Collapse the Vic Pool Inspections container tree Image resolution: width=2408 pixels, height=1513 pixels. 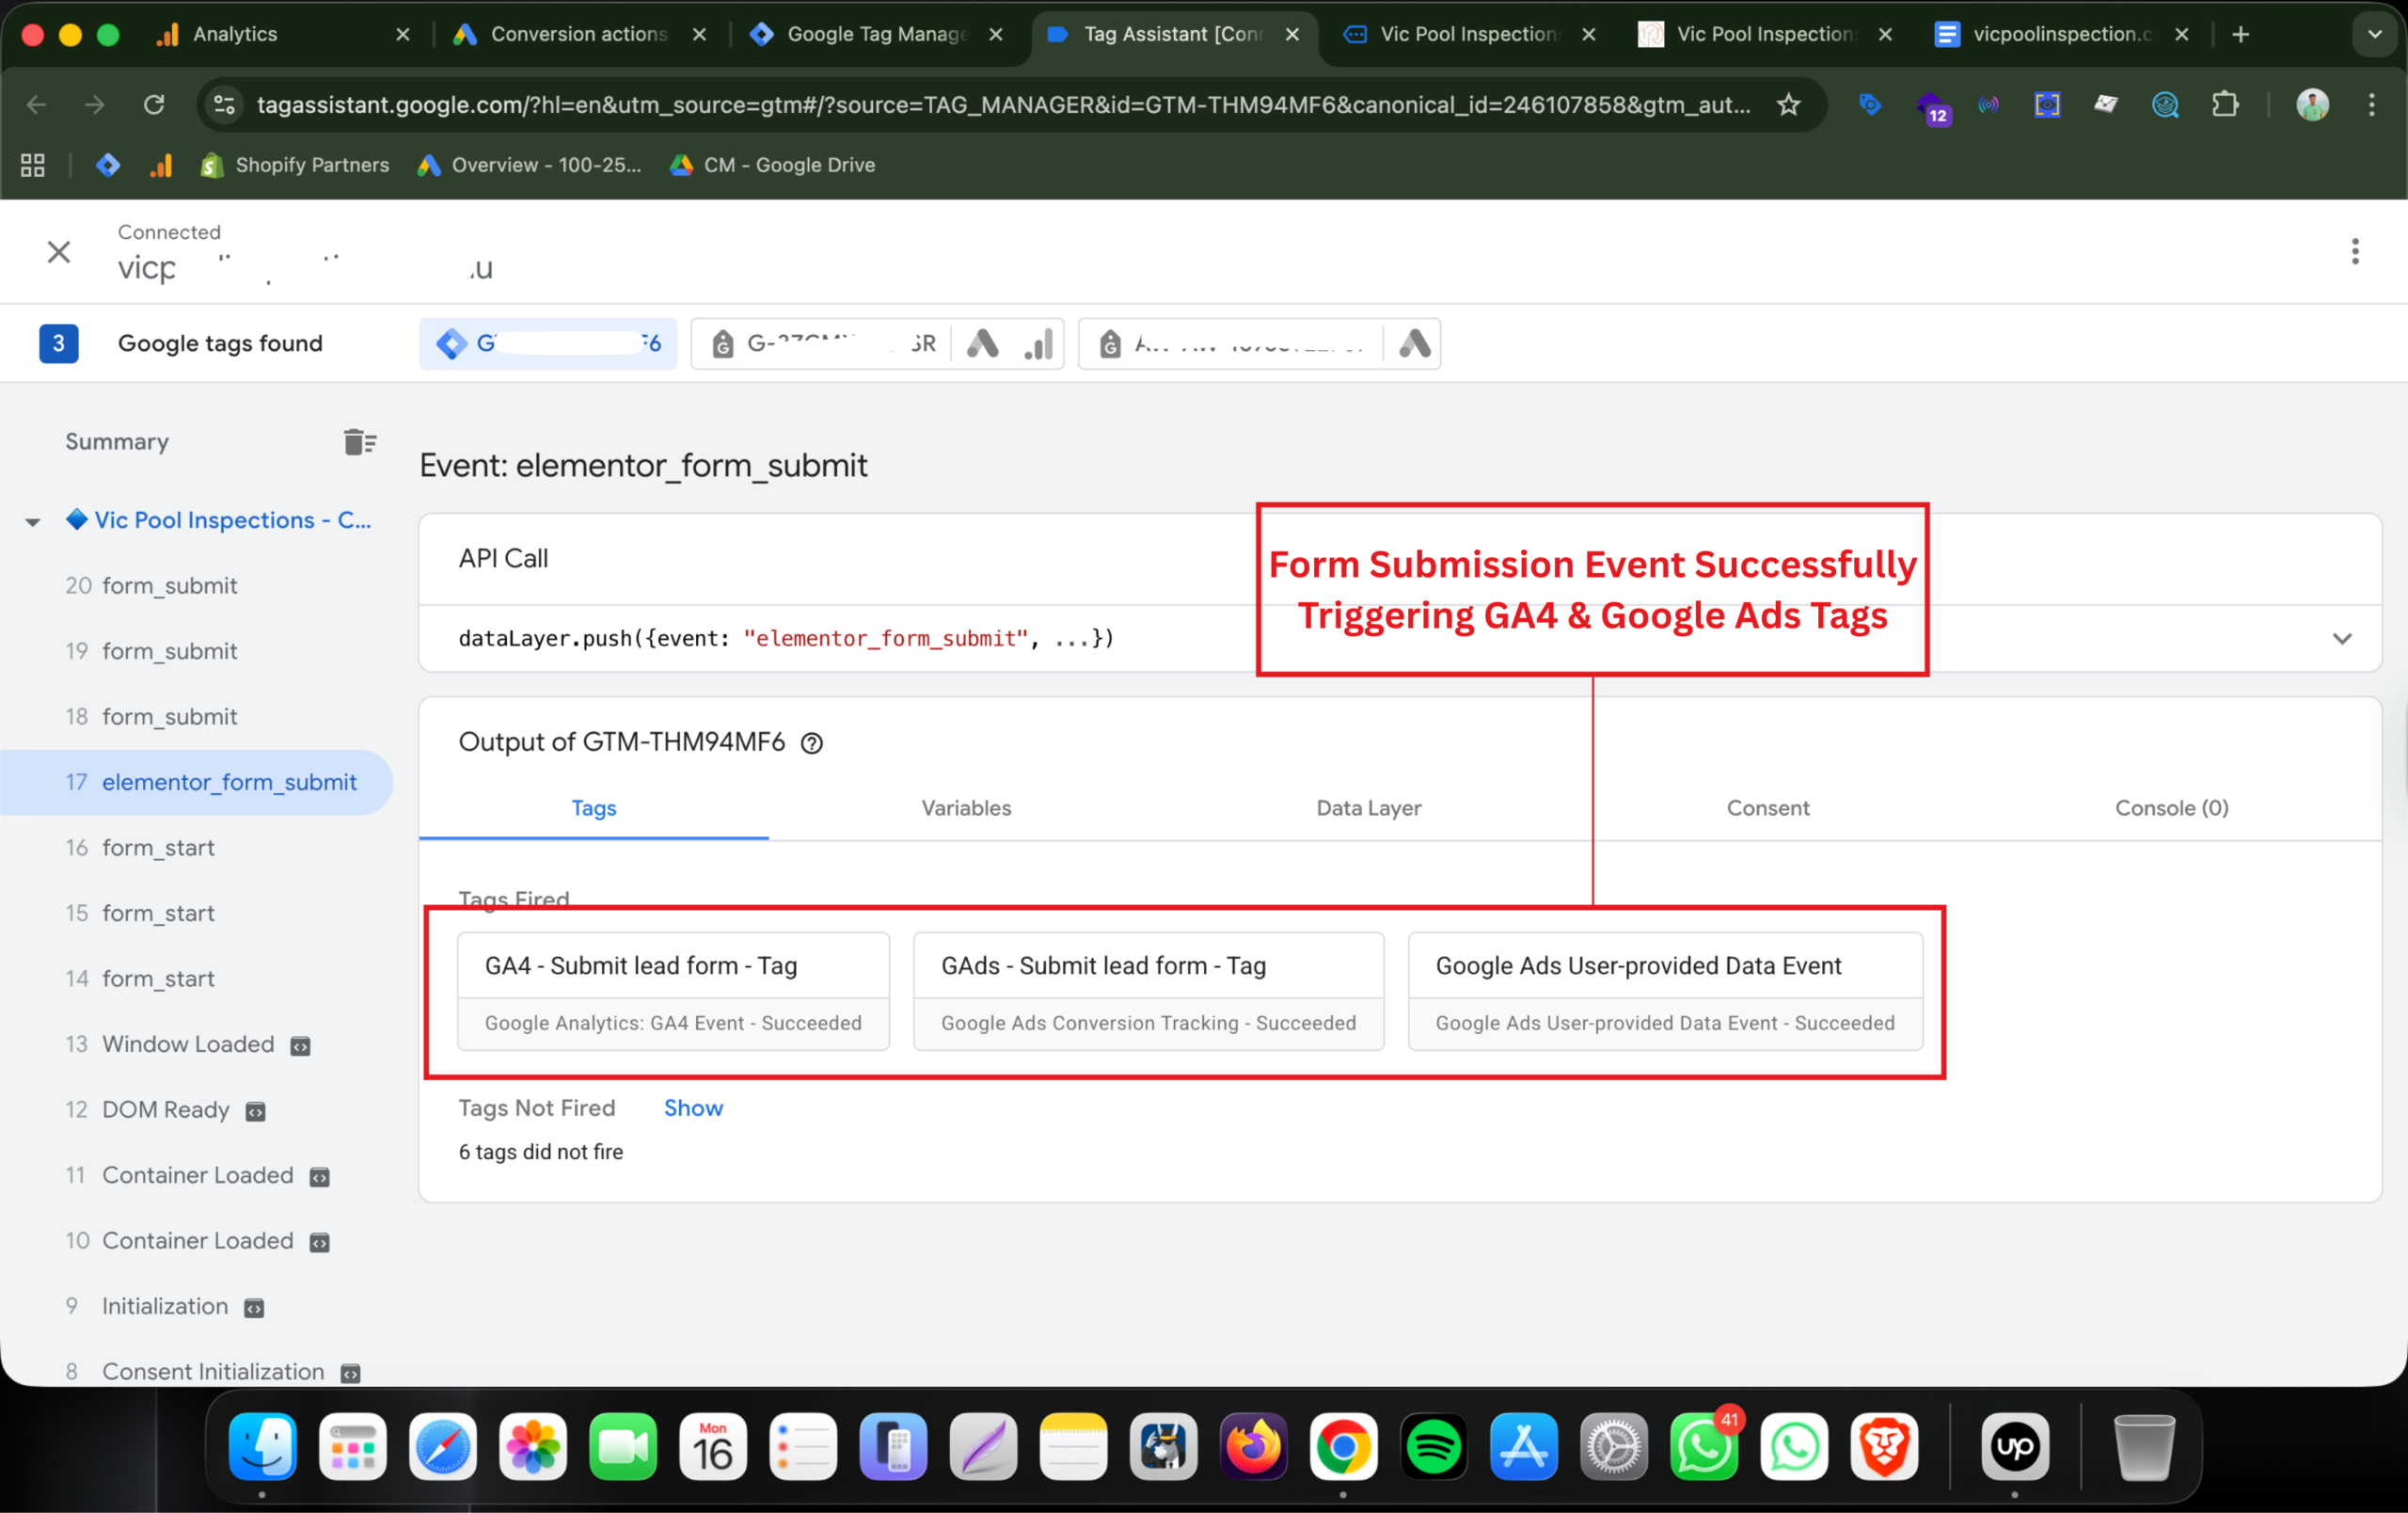click(x=33, y=521)
